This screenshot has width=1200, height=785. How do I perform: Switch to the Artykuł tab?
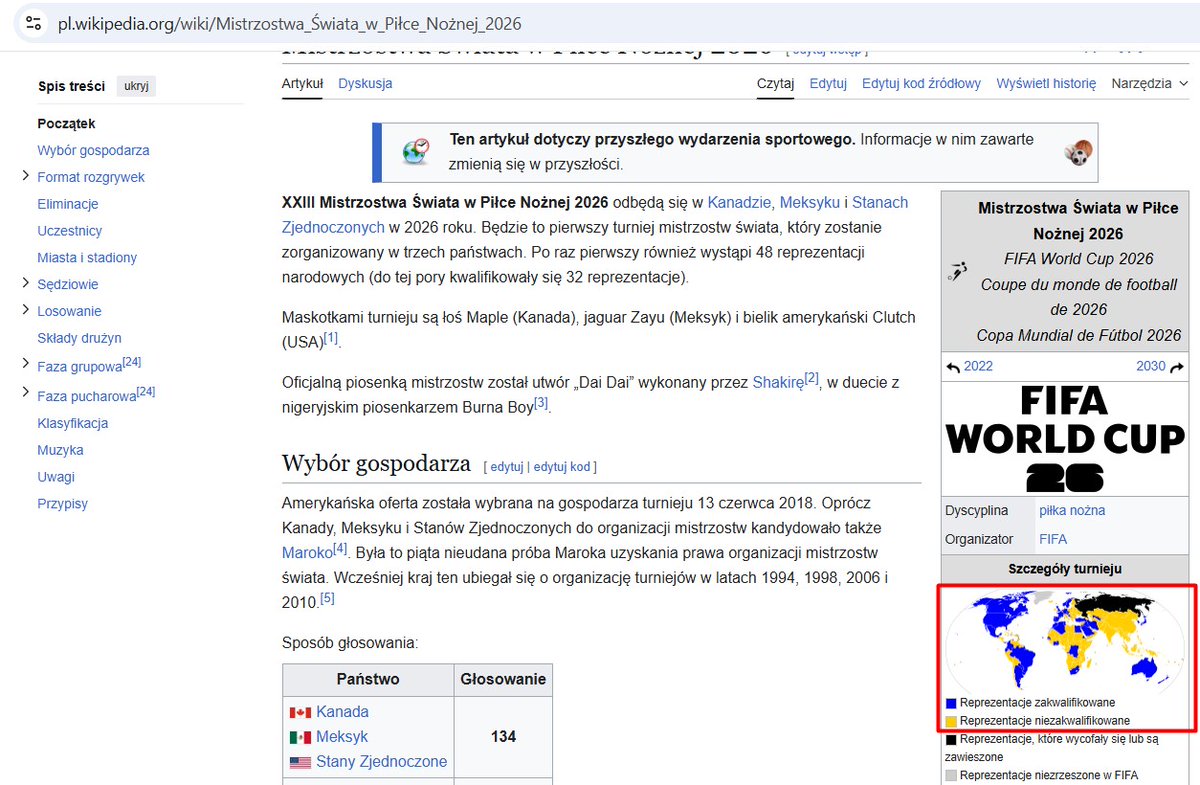coord(302,84)
